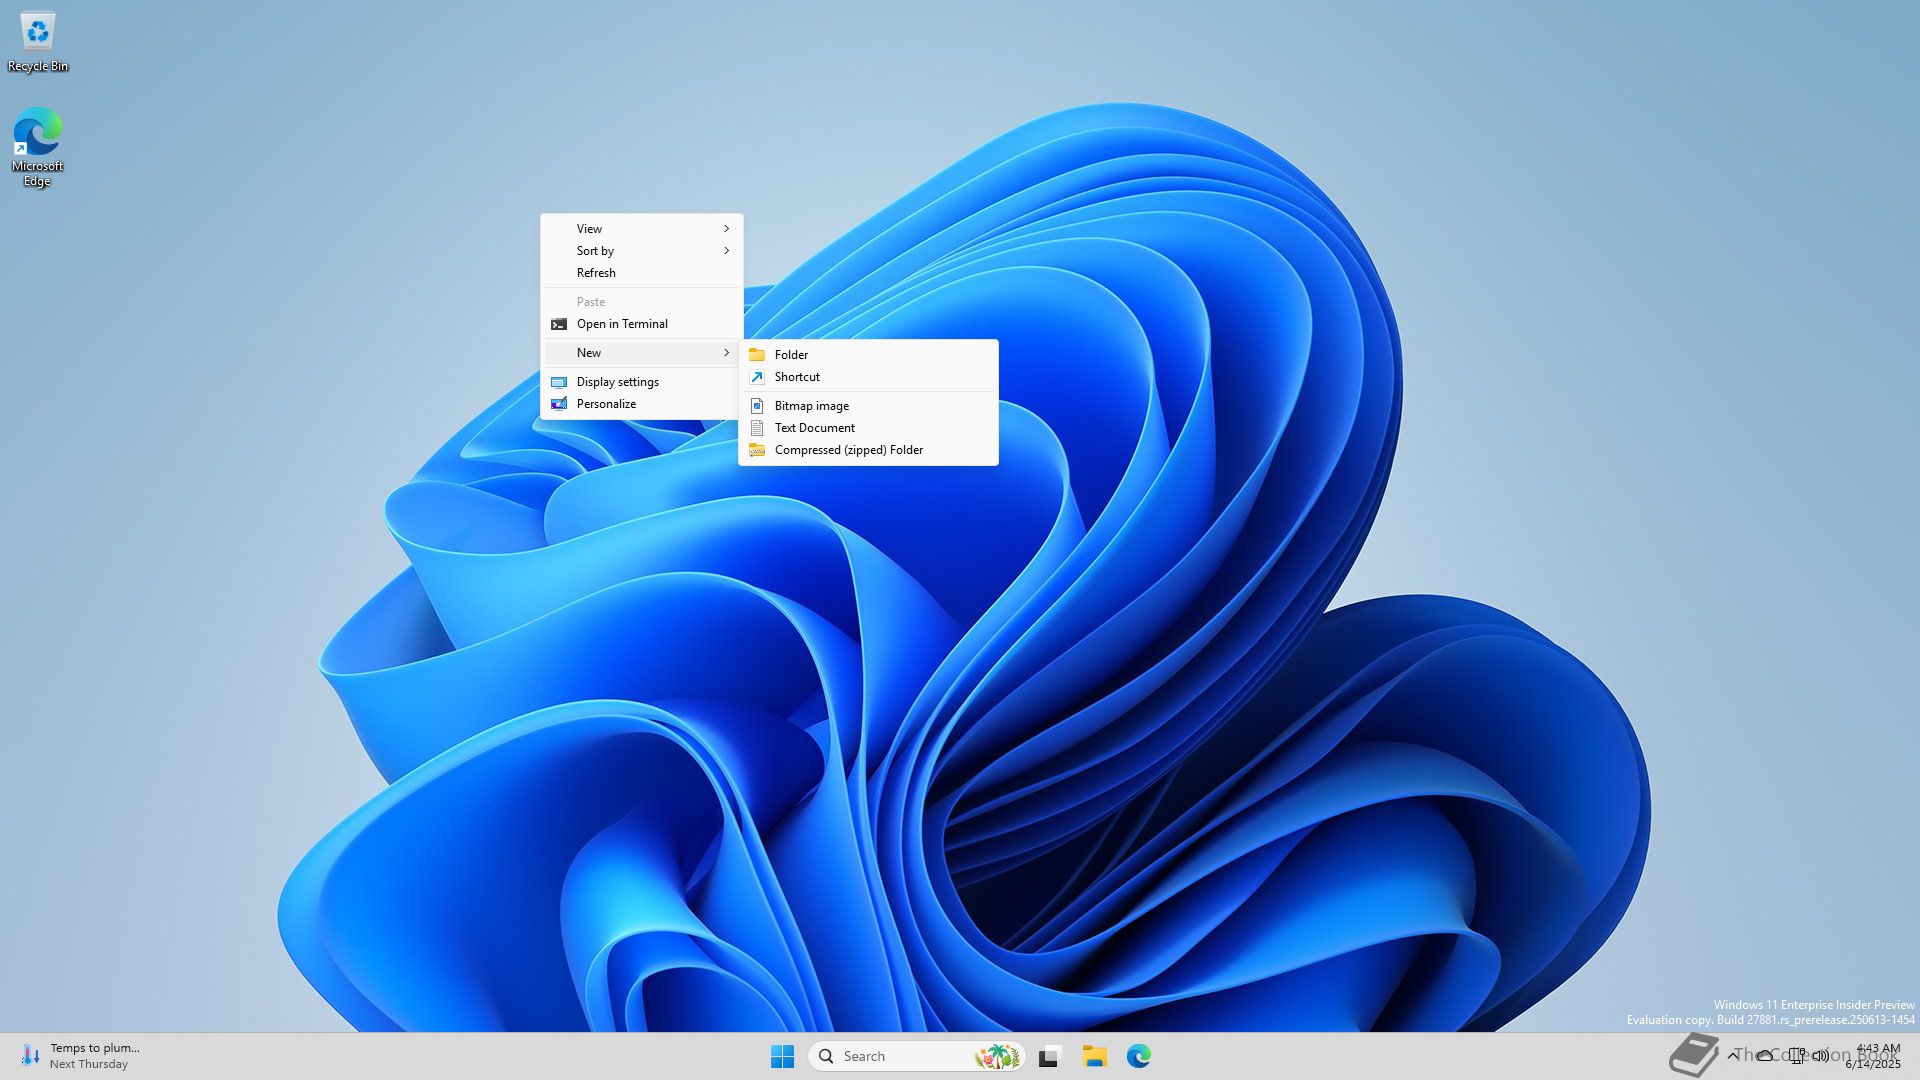Expand the View submenu
This screenshot has height=1080, width=1920.
pyautogui.click(x=640, y=229)
